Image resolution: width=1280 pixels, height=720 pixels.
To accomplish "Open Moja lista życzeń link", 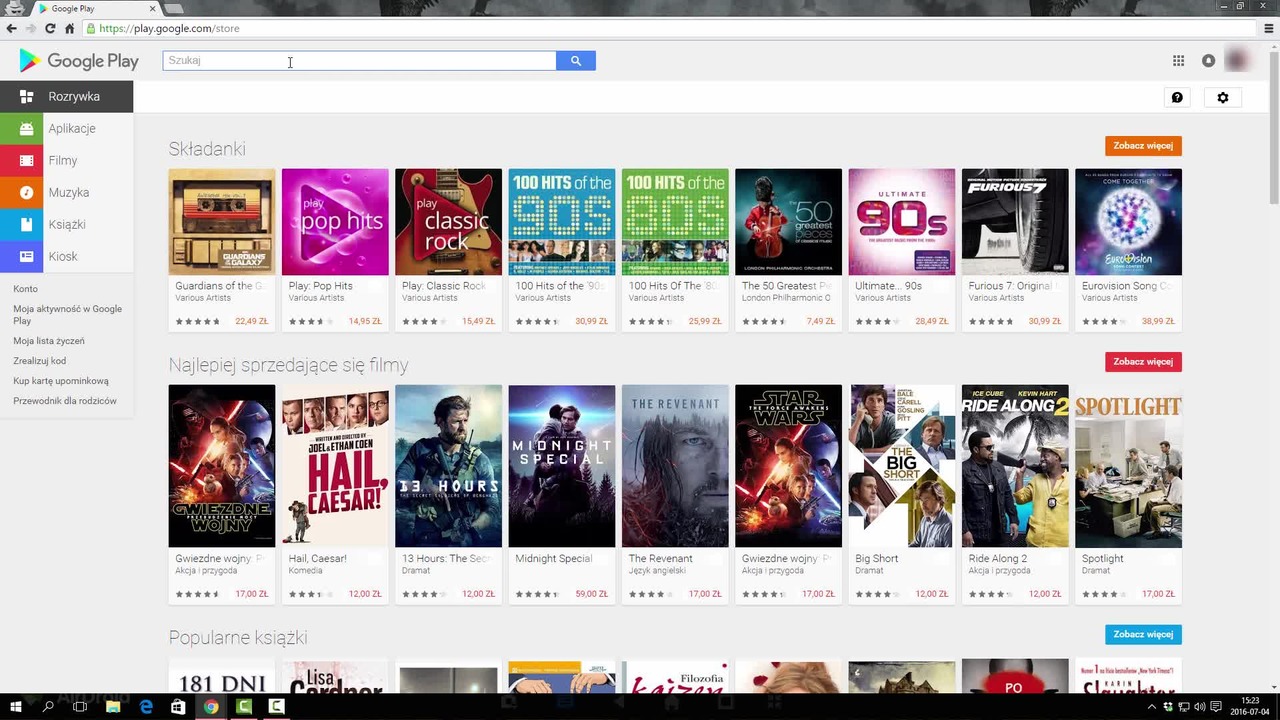I will coord(49,341).
